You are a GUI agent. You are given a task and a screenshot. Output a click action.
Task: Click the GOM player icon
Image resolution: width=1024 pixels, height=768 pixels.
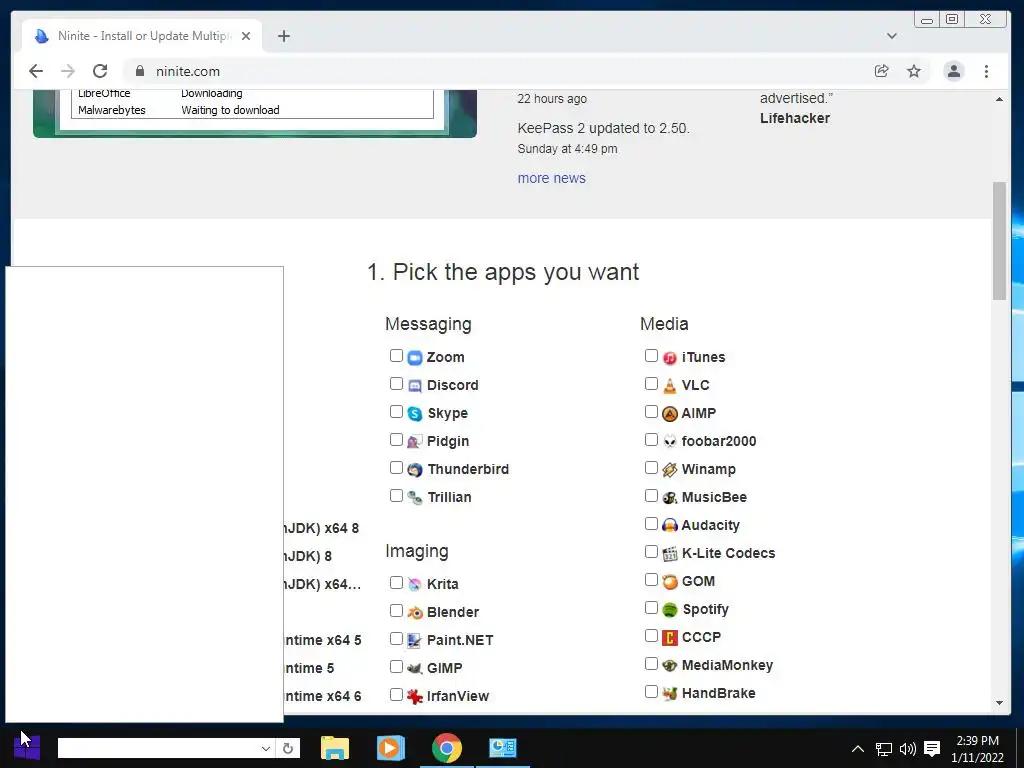(670, 582)
